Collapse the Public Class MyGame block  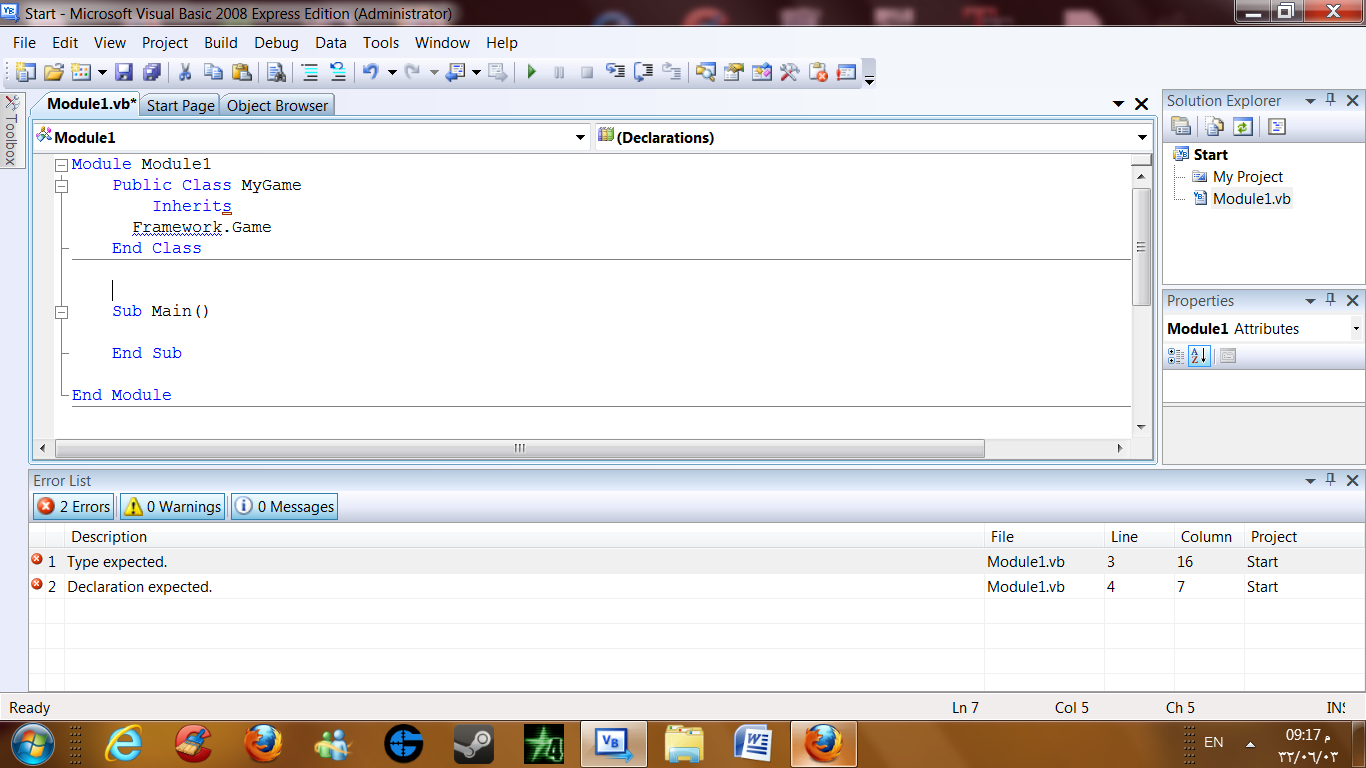(x=61, y=185)
